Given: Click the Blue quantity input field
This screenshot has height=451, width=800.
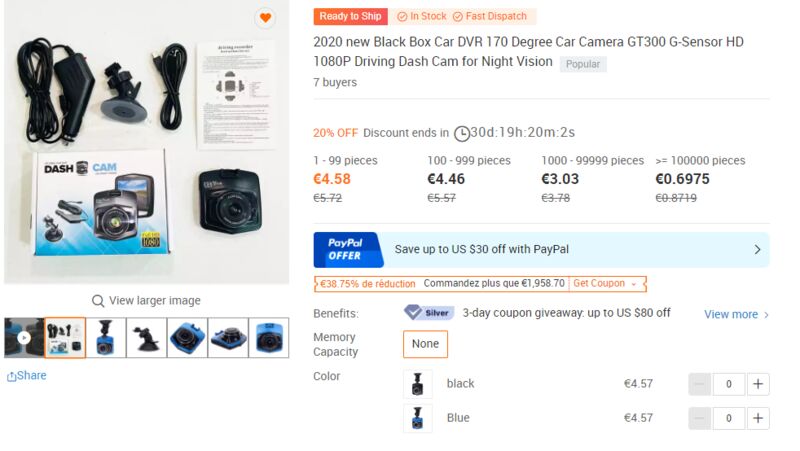Looking at the screenshot, I should point(729,418).
